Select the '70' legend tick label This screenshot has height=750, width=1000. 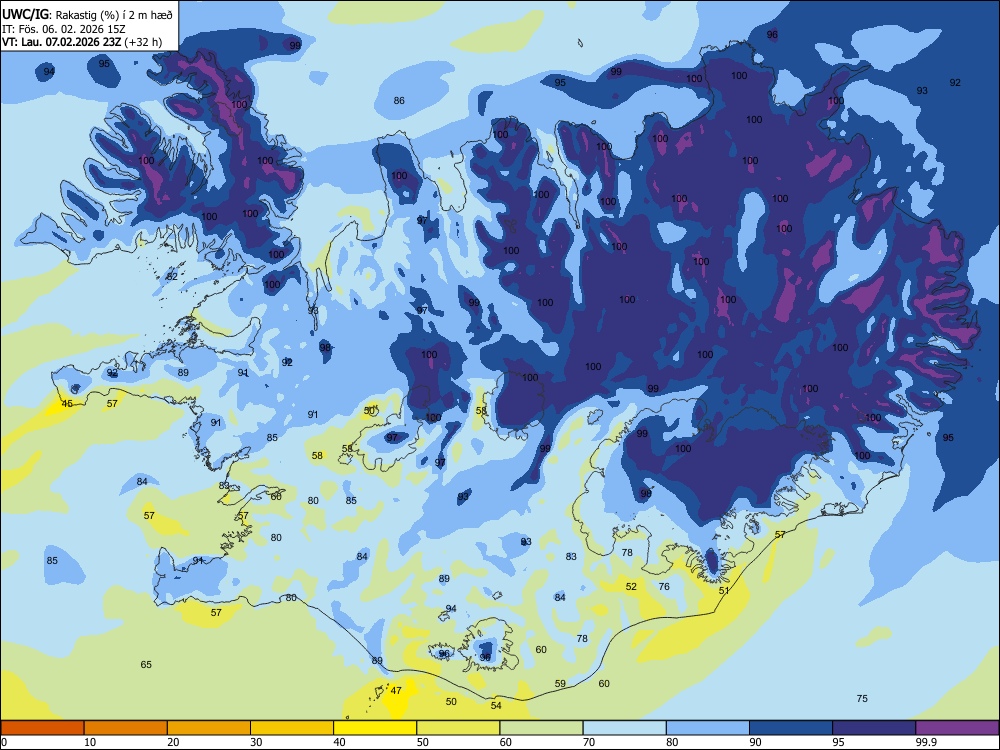pyautogui.click(x=589, y=742)
